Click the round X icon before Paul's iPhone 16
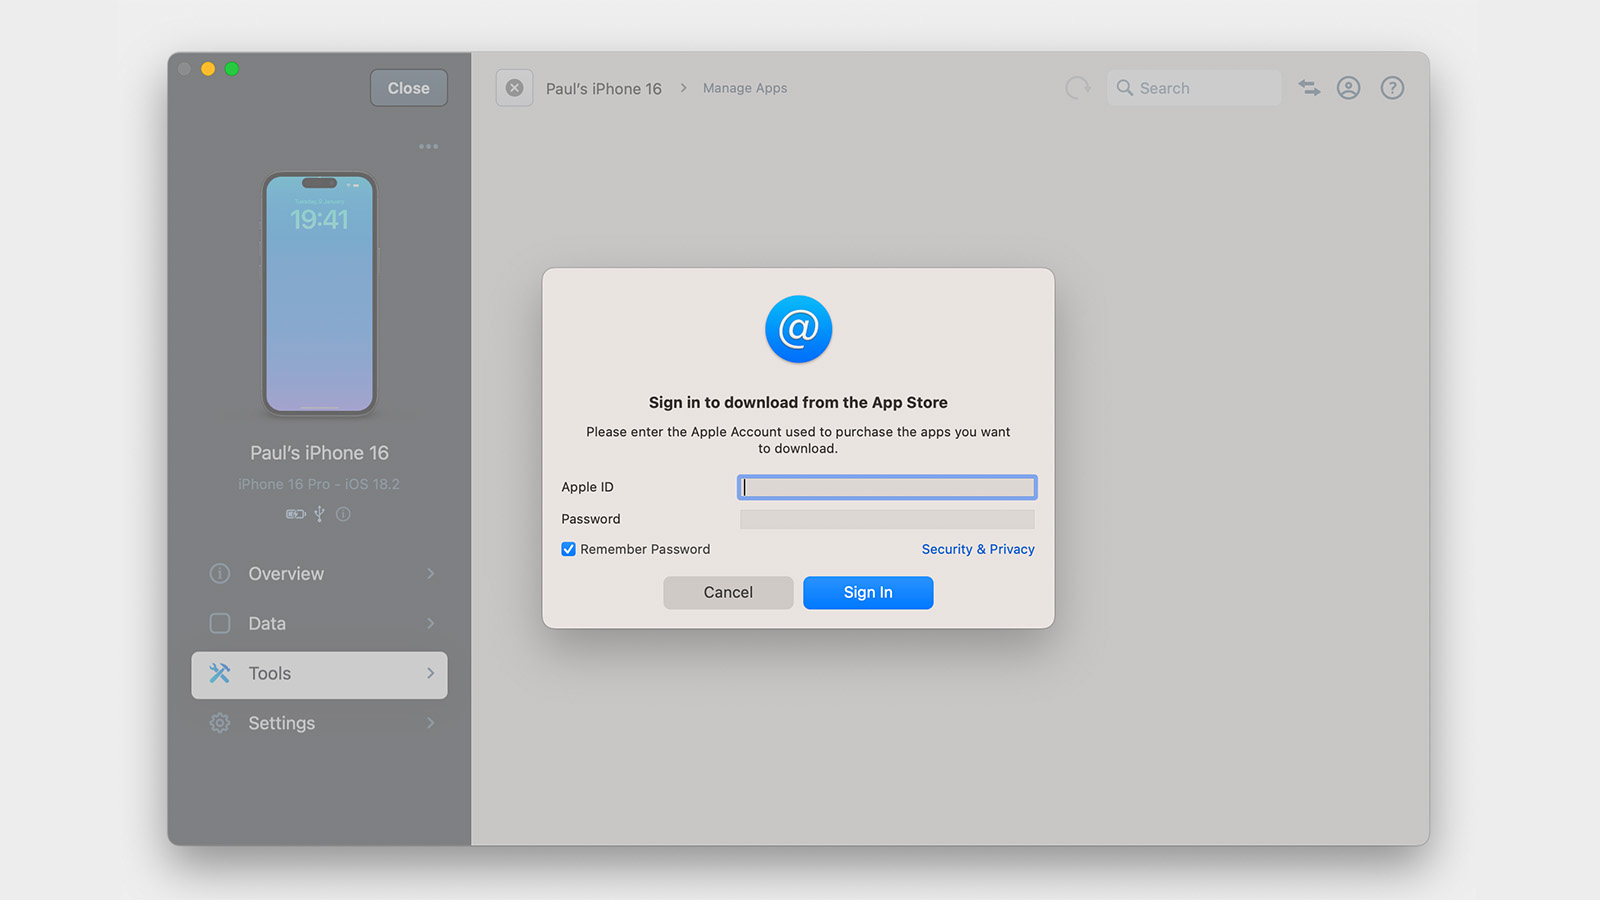The width and height of the screenshot is (1600, 900). click(514, 88)
